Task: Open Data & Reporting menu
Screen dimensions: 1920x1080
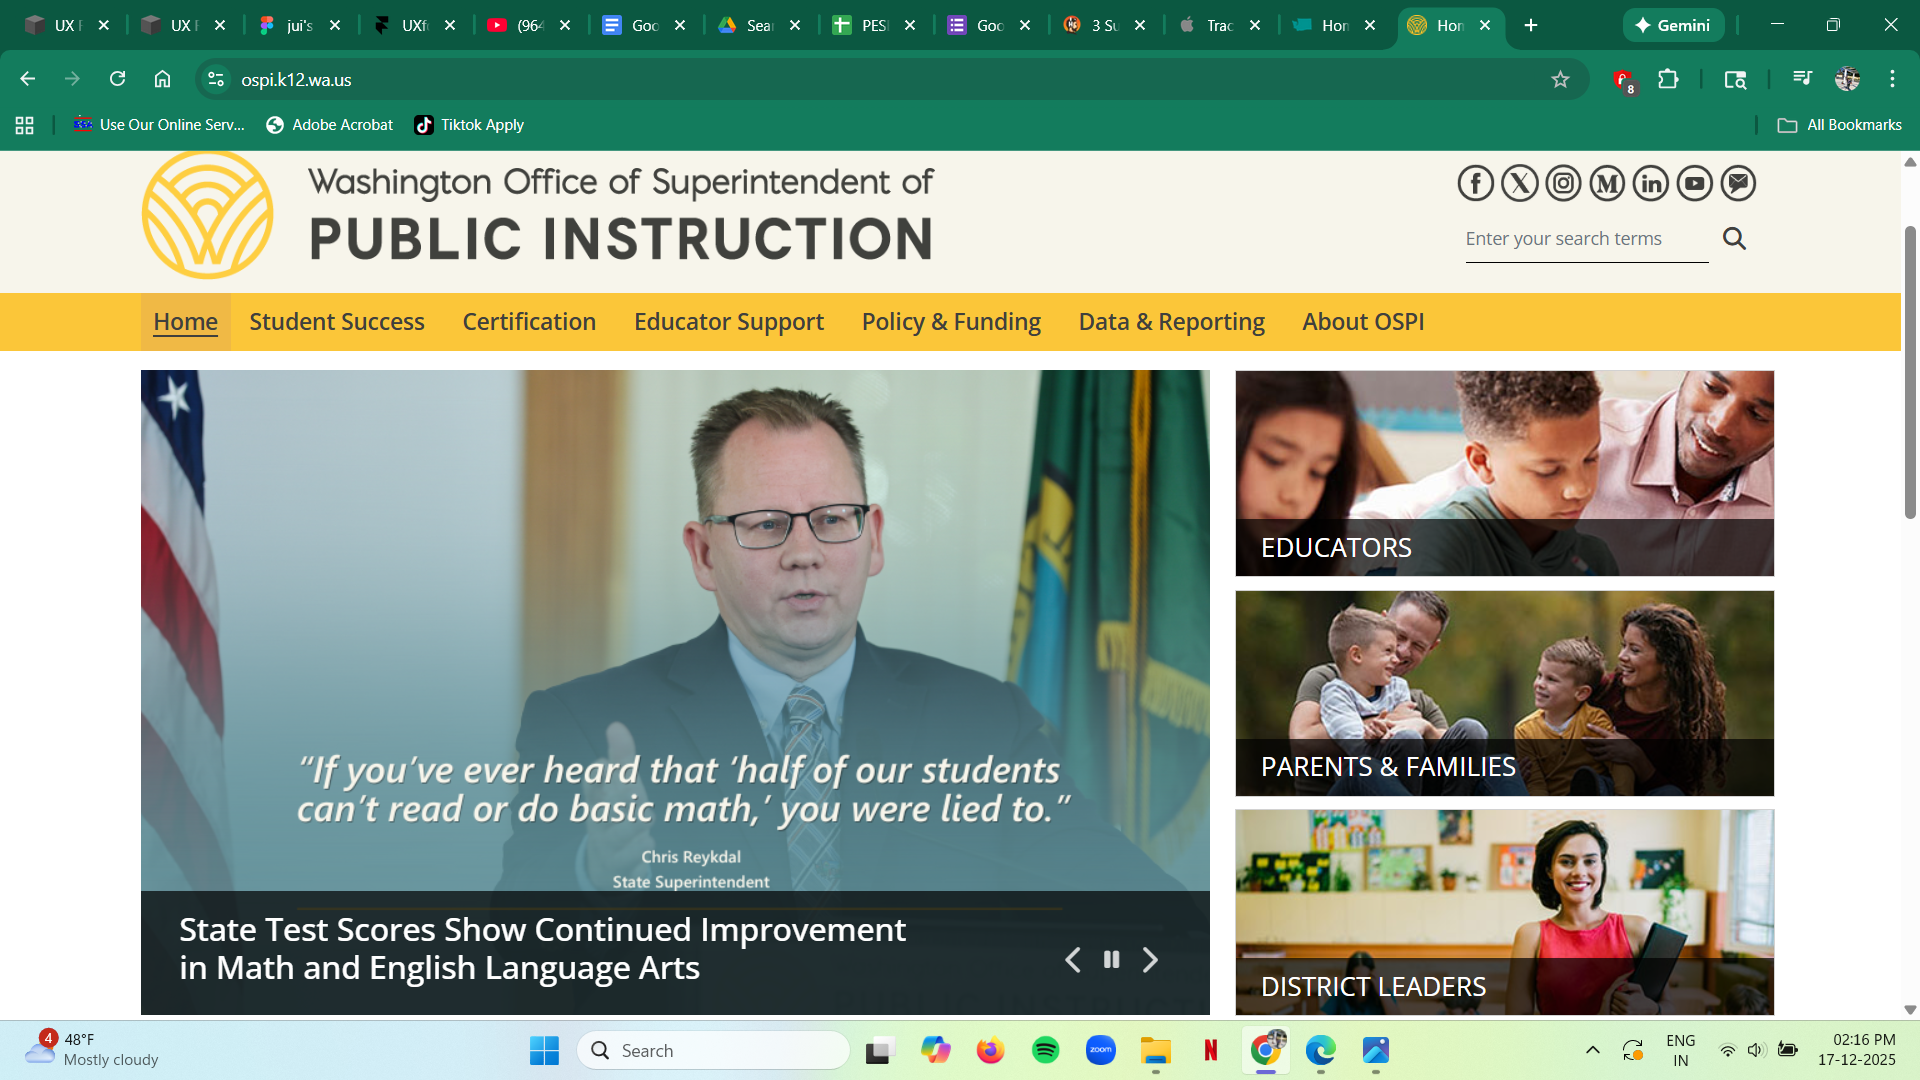Action: [1171, 322]
